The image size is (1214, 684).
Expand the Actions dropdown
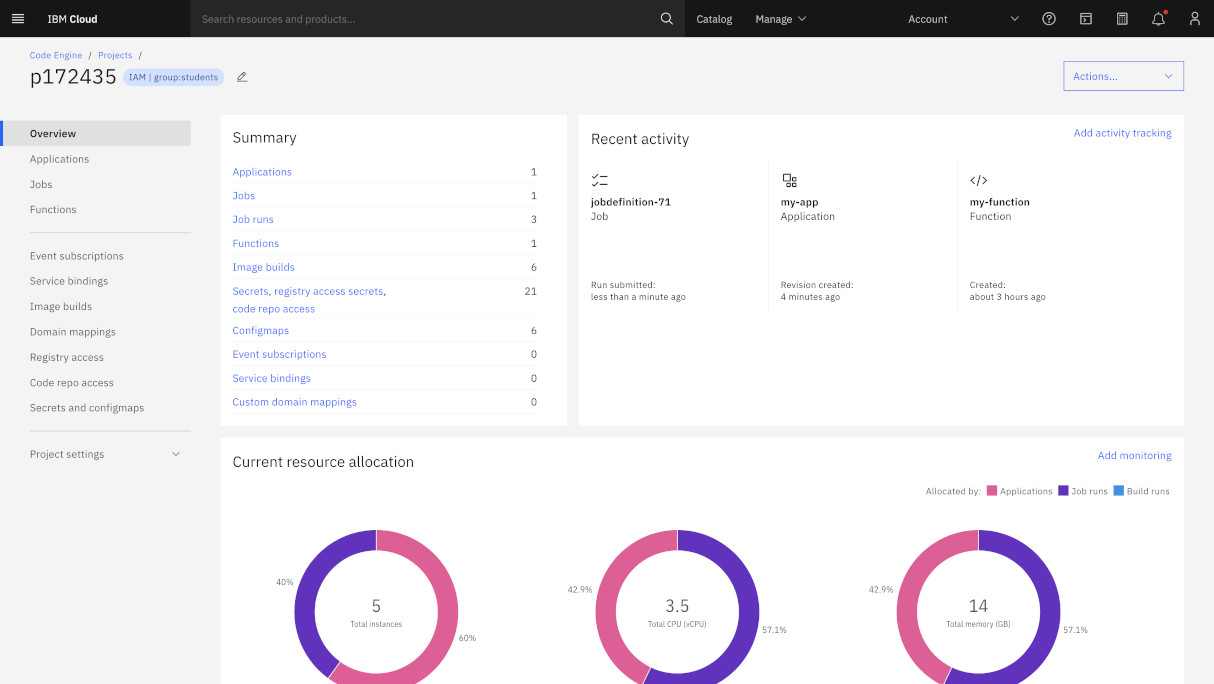(x=1123, y=76)
